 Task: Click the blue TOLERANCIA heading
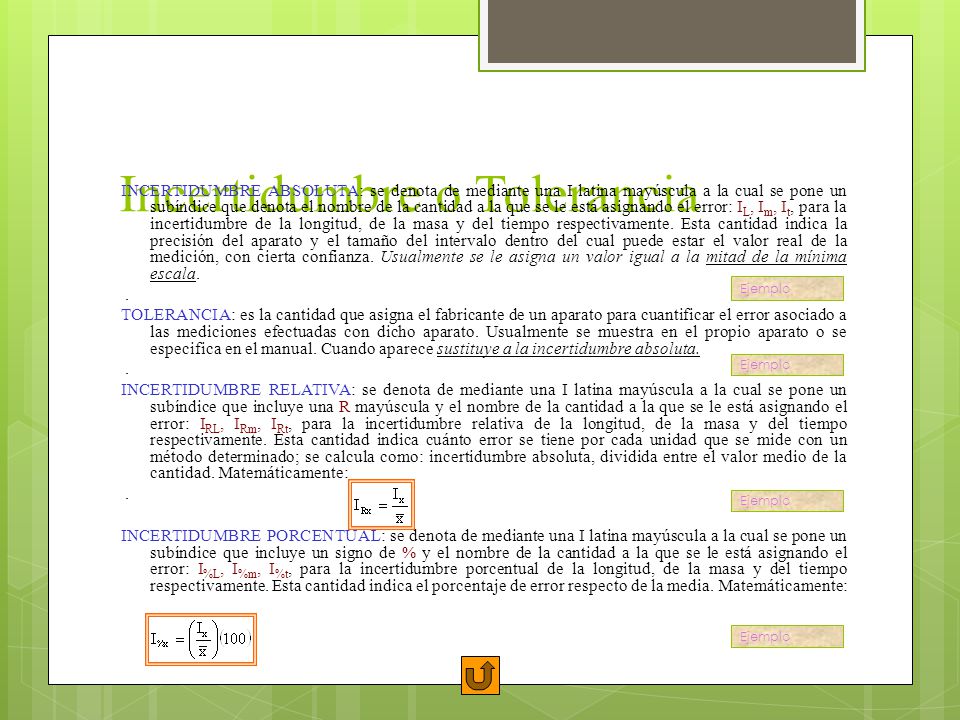tap(176, 315)
